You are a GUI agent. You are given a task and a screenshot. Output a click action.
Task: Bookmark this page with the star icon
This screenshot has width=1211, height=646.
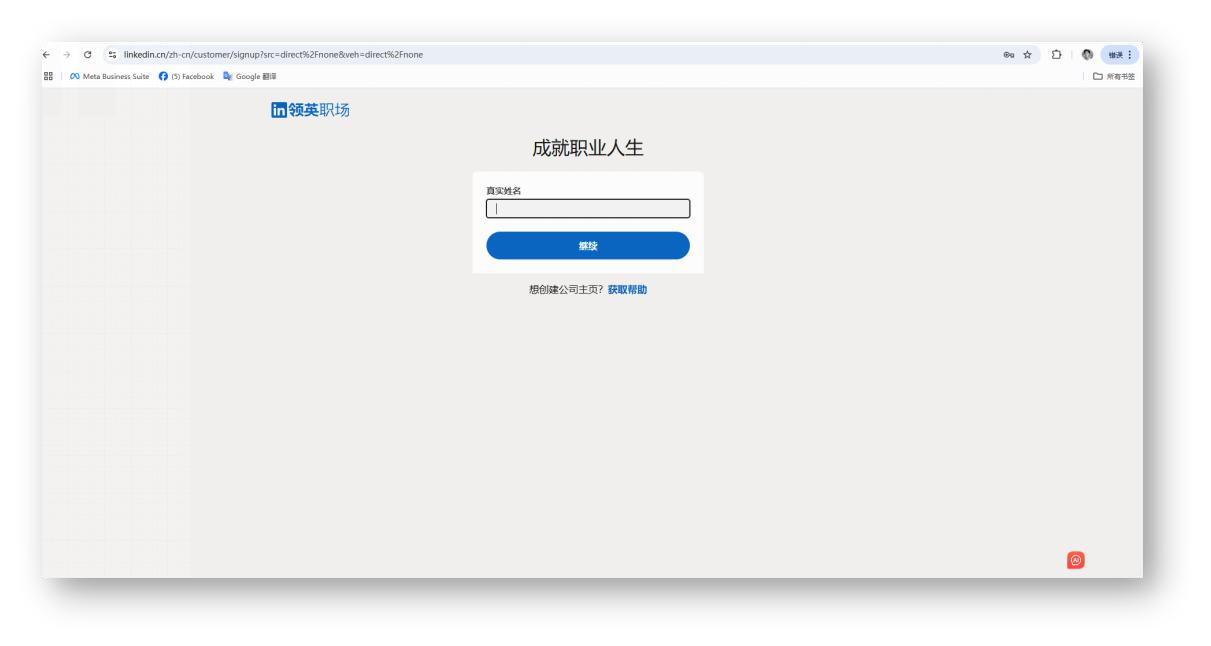tap(1029, 54)
